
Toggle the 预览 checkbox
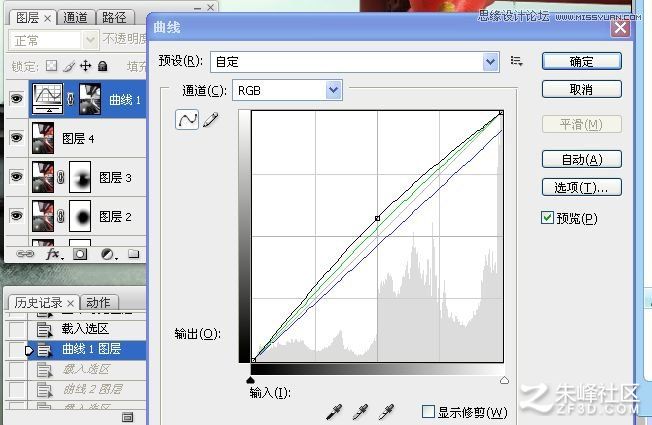547,217
